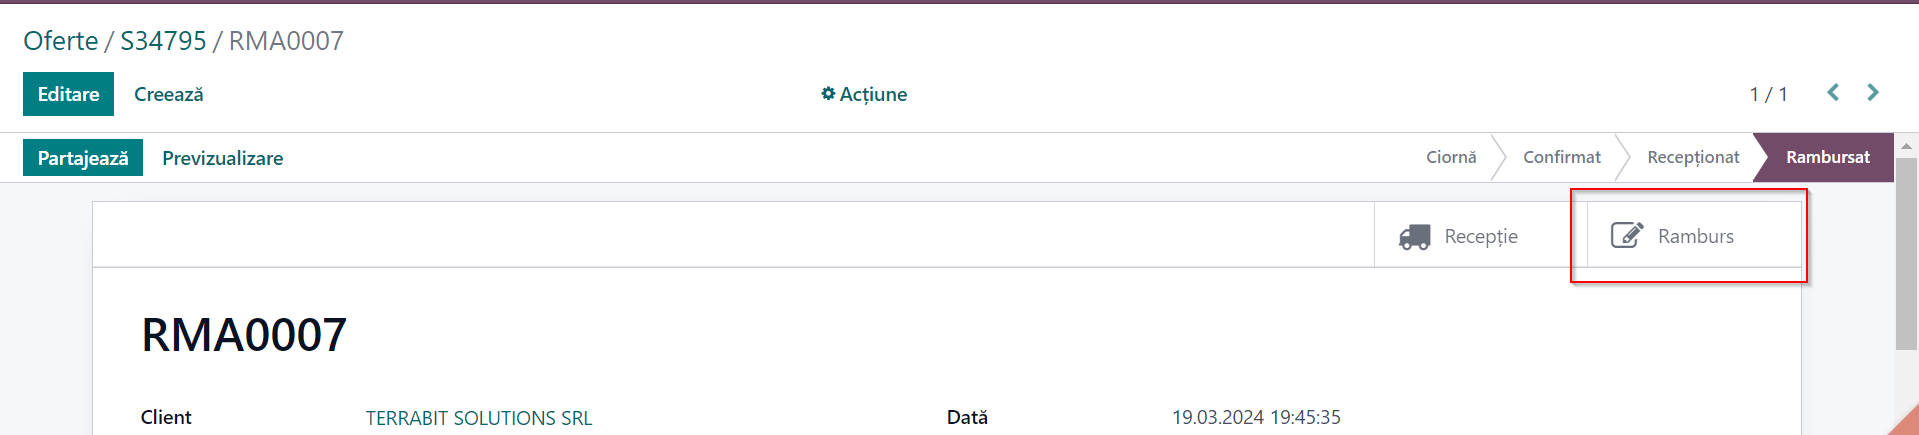Select the Recepționat status stage
This screenshot has width=1919, height=435.
1693,157
